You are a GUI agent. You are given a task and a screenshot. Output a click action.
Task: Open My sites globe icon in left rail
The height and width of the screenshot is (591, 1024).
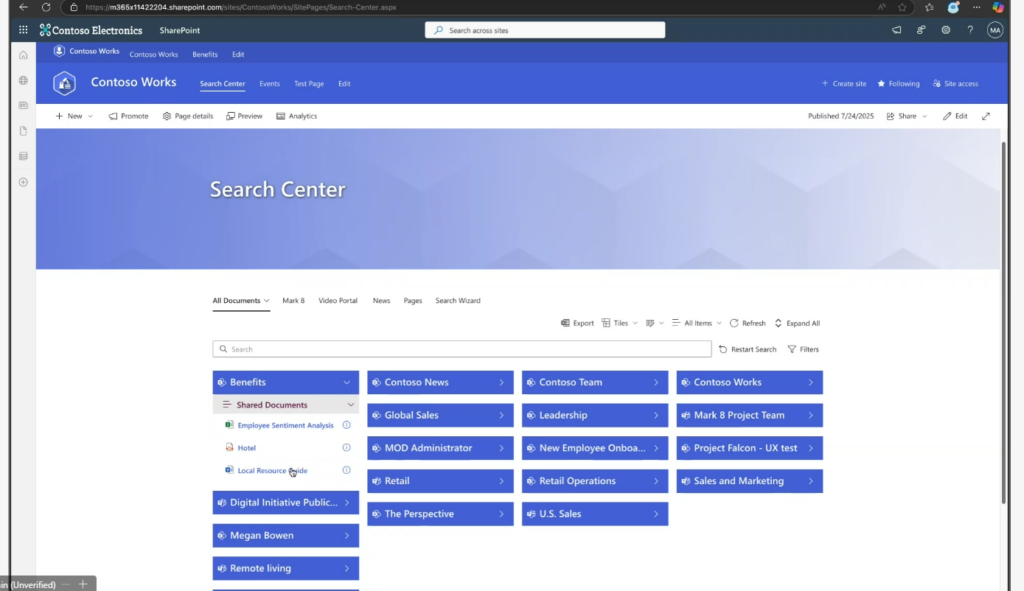(24, 80)
